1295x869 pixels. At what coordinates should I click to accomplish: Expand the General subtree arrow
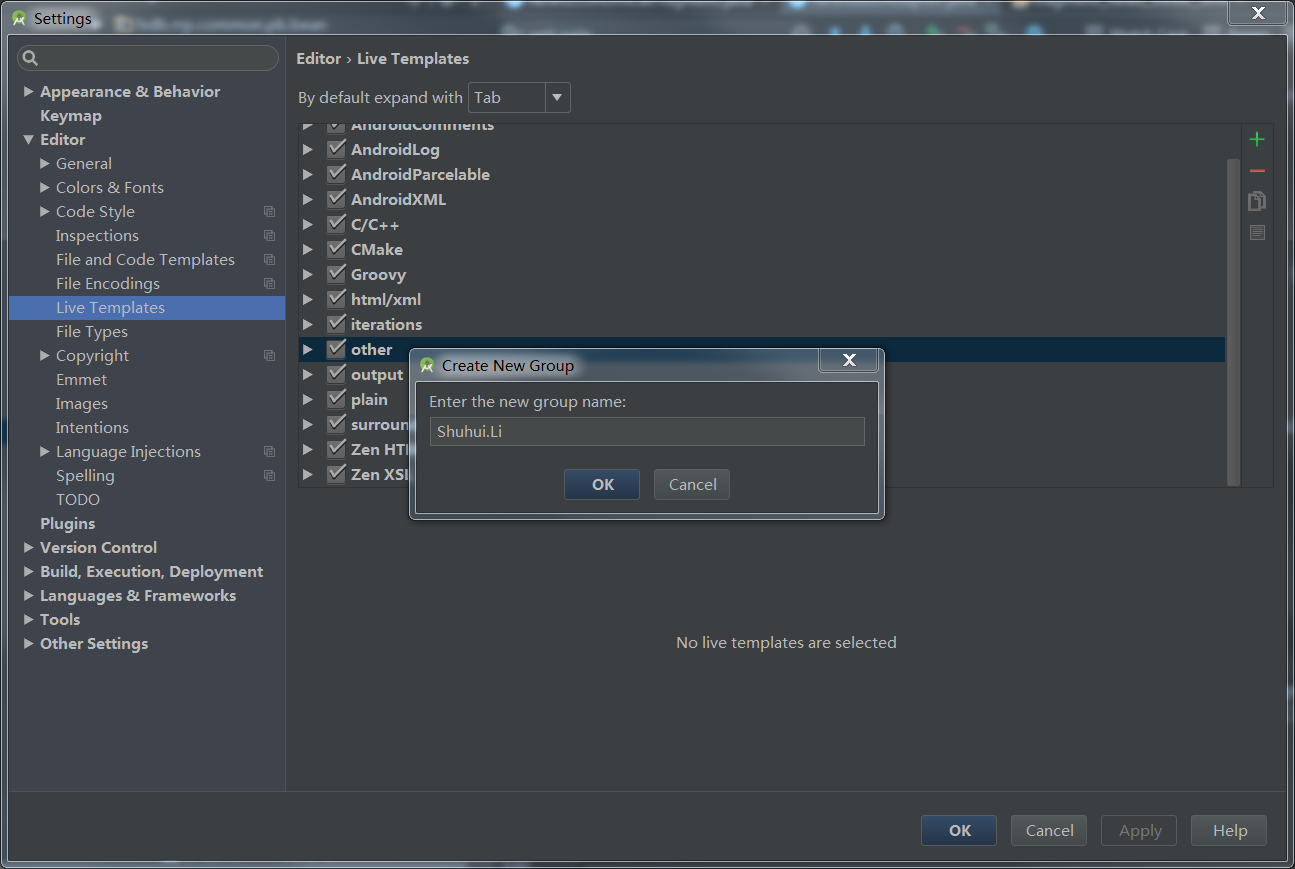tap(45, 164)
